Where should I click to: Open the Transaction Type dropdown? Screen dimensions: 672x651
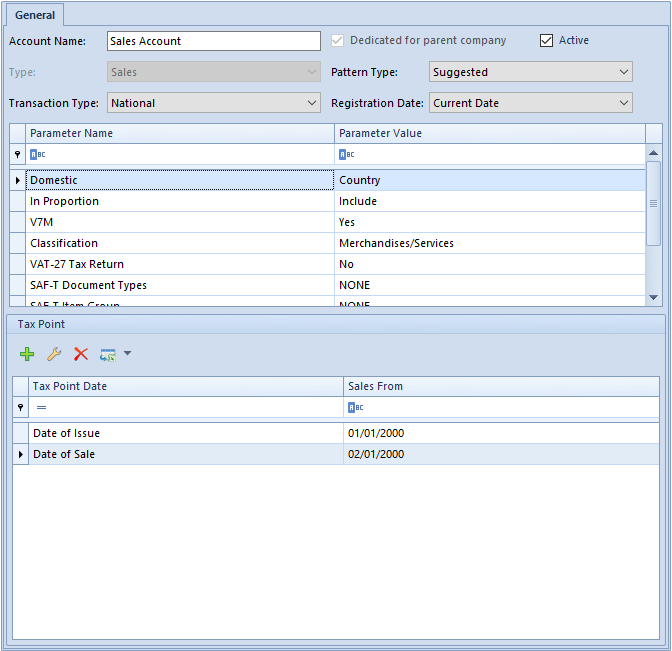pyautogui.click(x=214, y=103)
